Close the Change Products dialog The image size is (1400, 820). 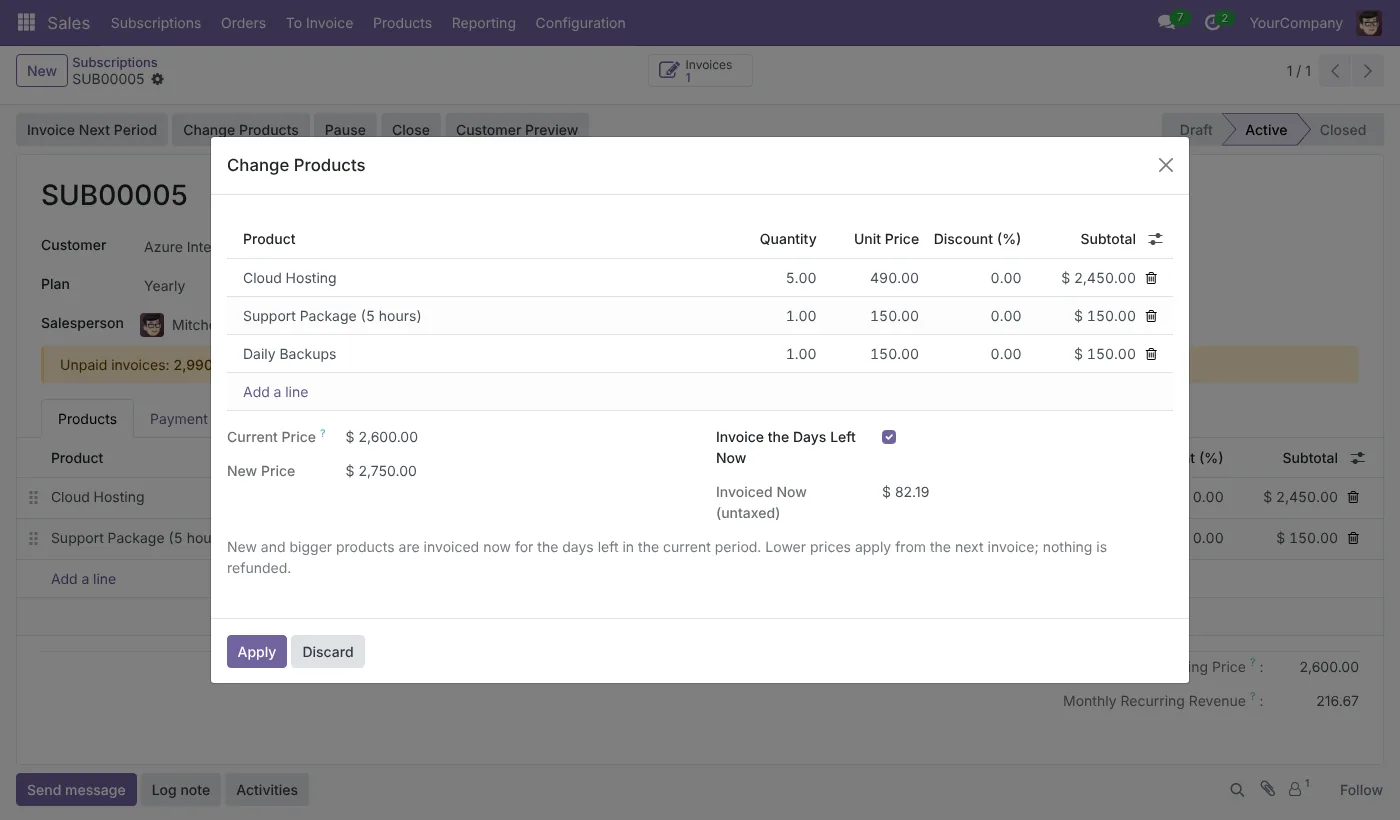click(x=1165, y=165)
